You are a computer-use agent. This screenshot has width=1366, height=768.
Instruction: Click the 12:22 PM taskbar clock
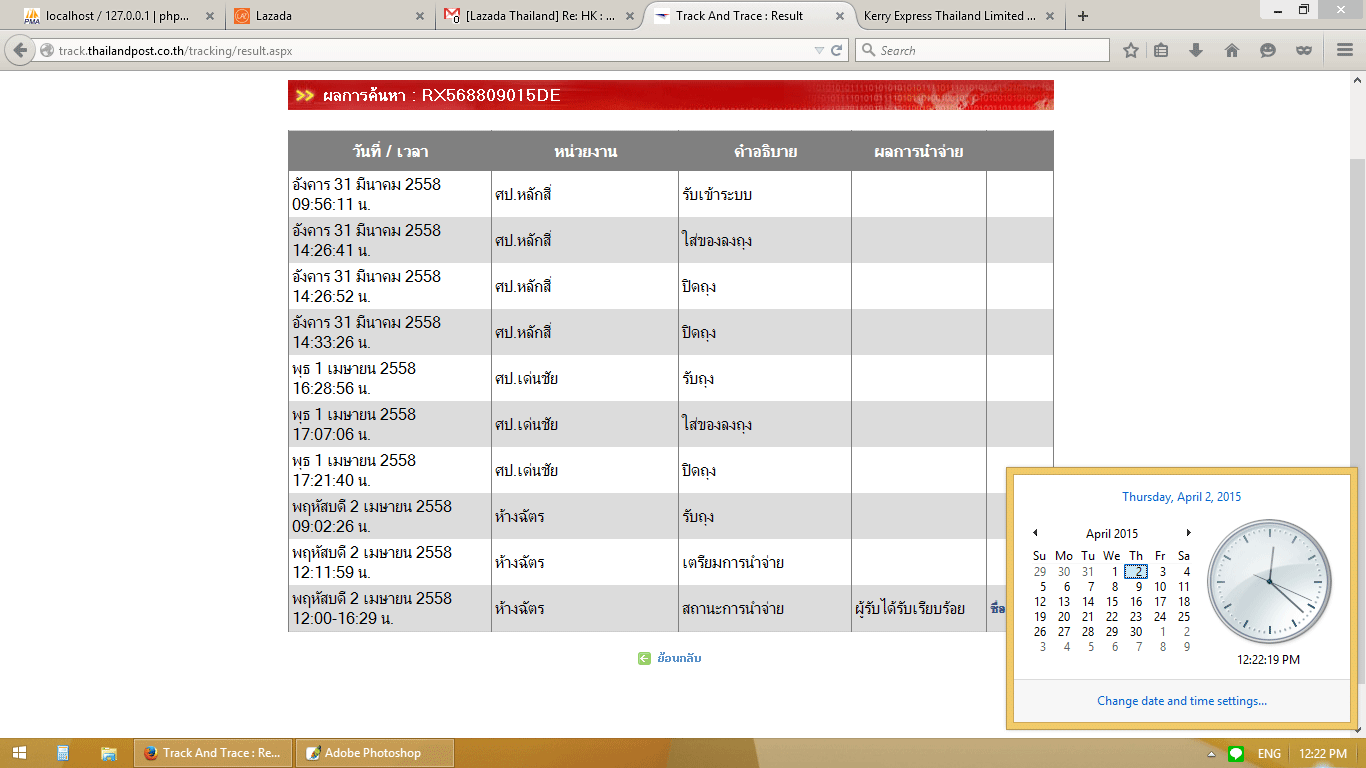(1322, 753)
